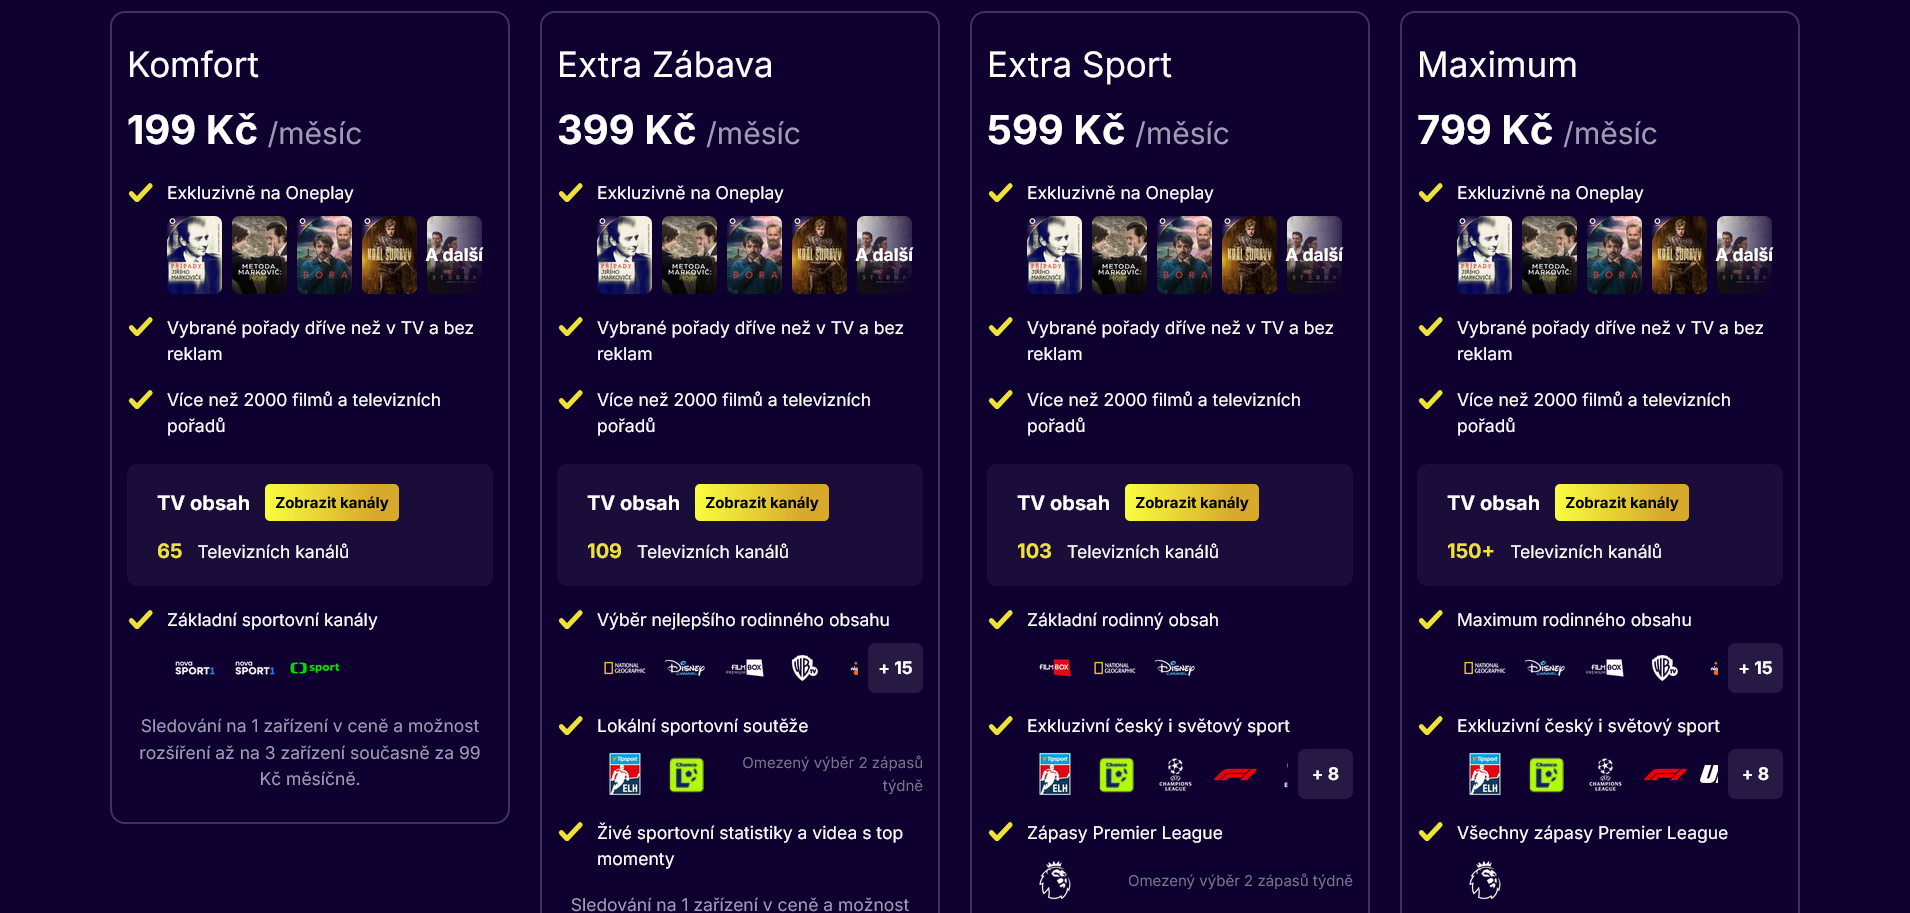Click Disney Channel logo in Extra Sport
The image size is (1910, 913).
[x=1175, y=668]
